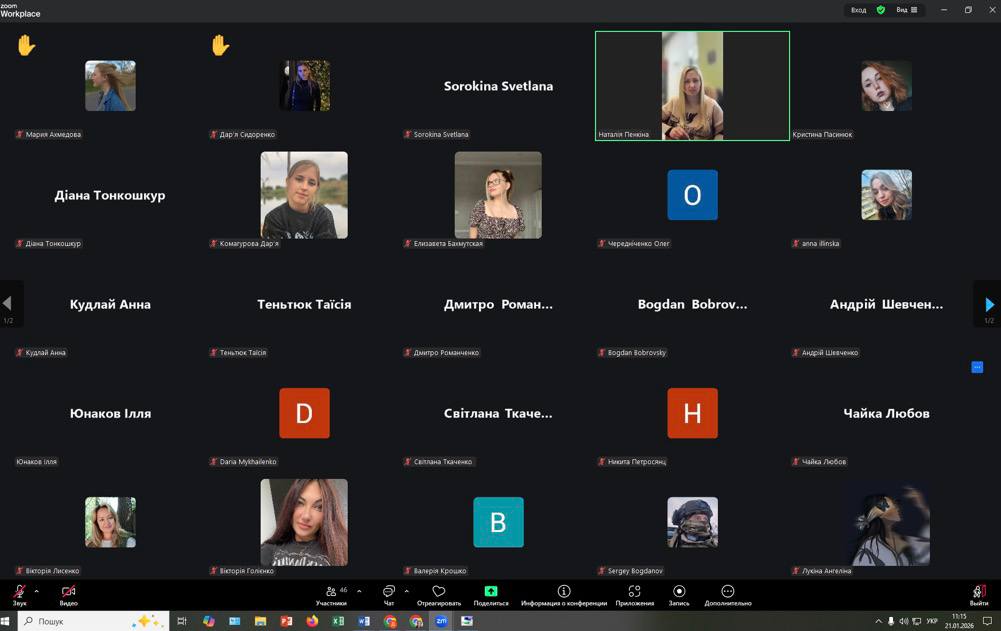Open the Чат chat panel

pos(389,592)
